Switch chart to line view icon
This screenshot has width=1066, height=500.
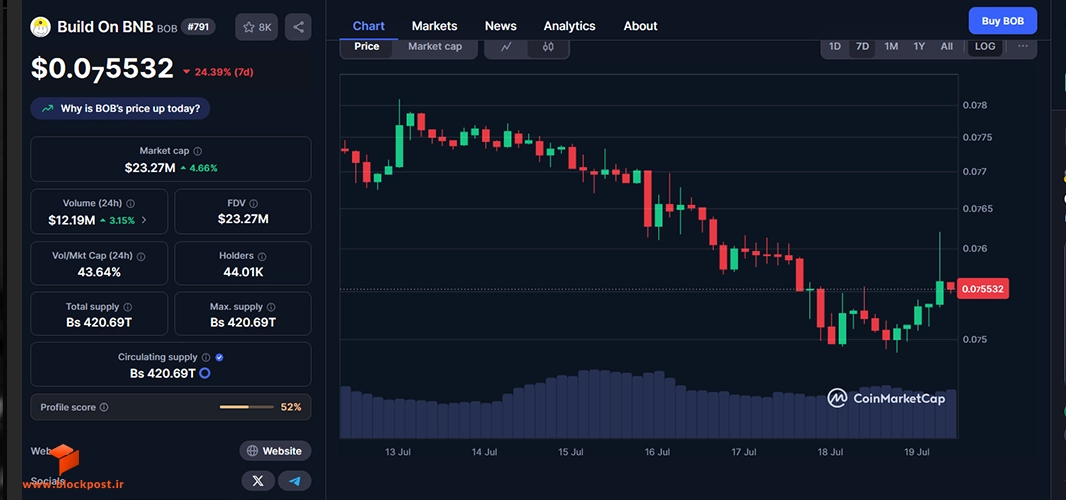pyautogui.click(x=506, y=47)
